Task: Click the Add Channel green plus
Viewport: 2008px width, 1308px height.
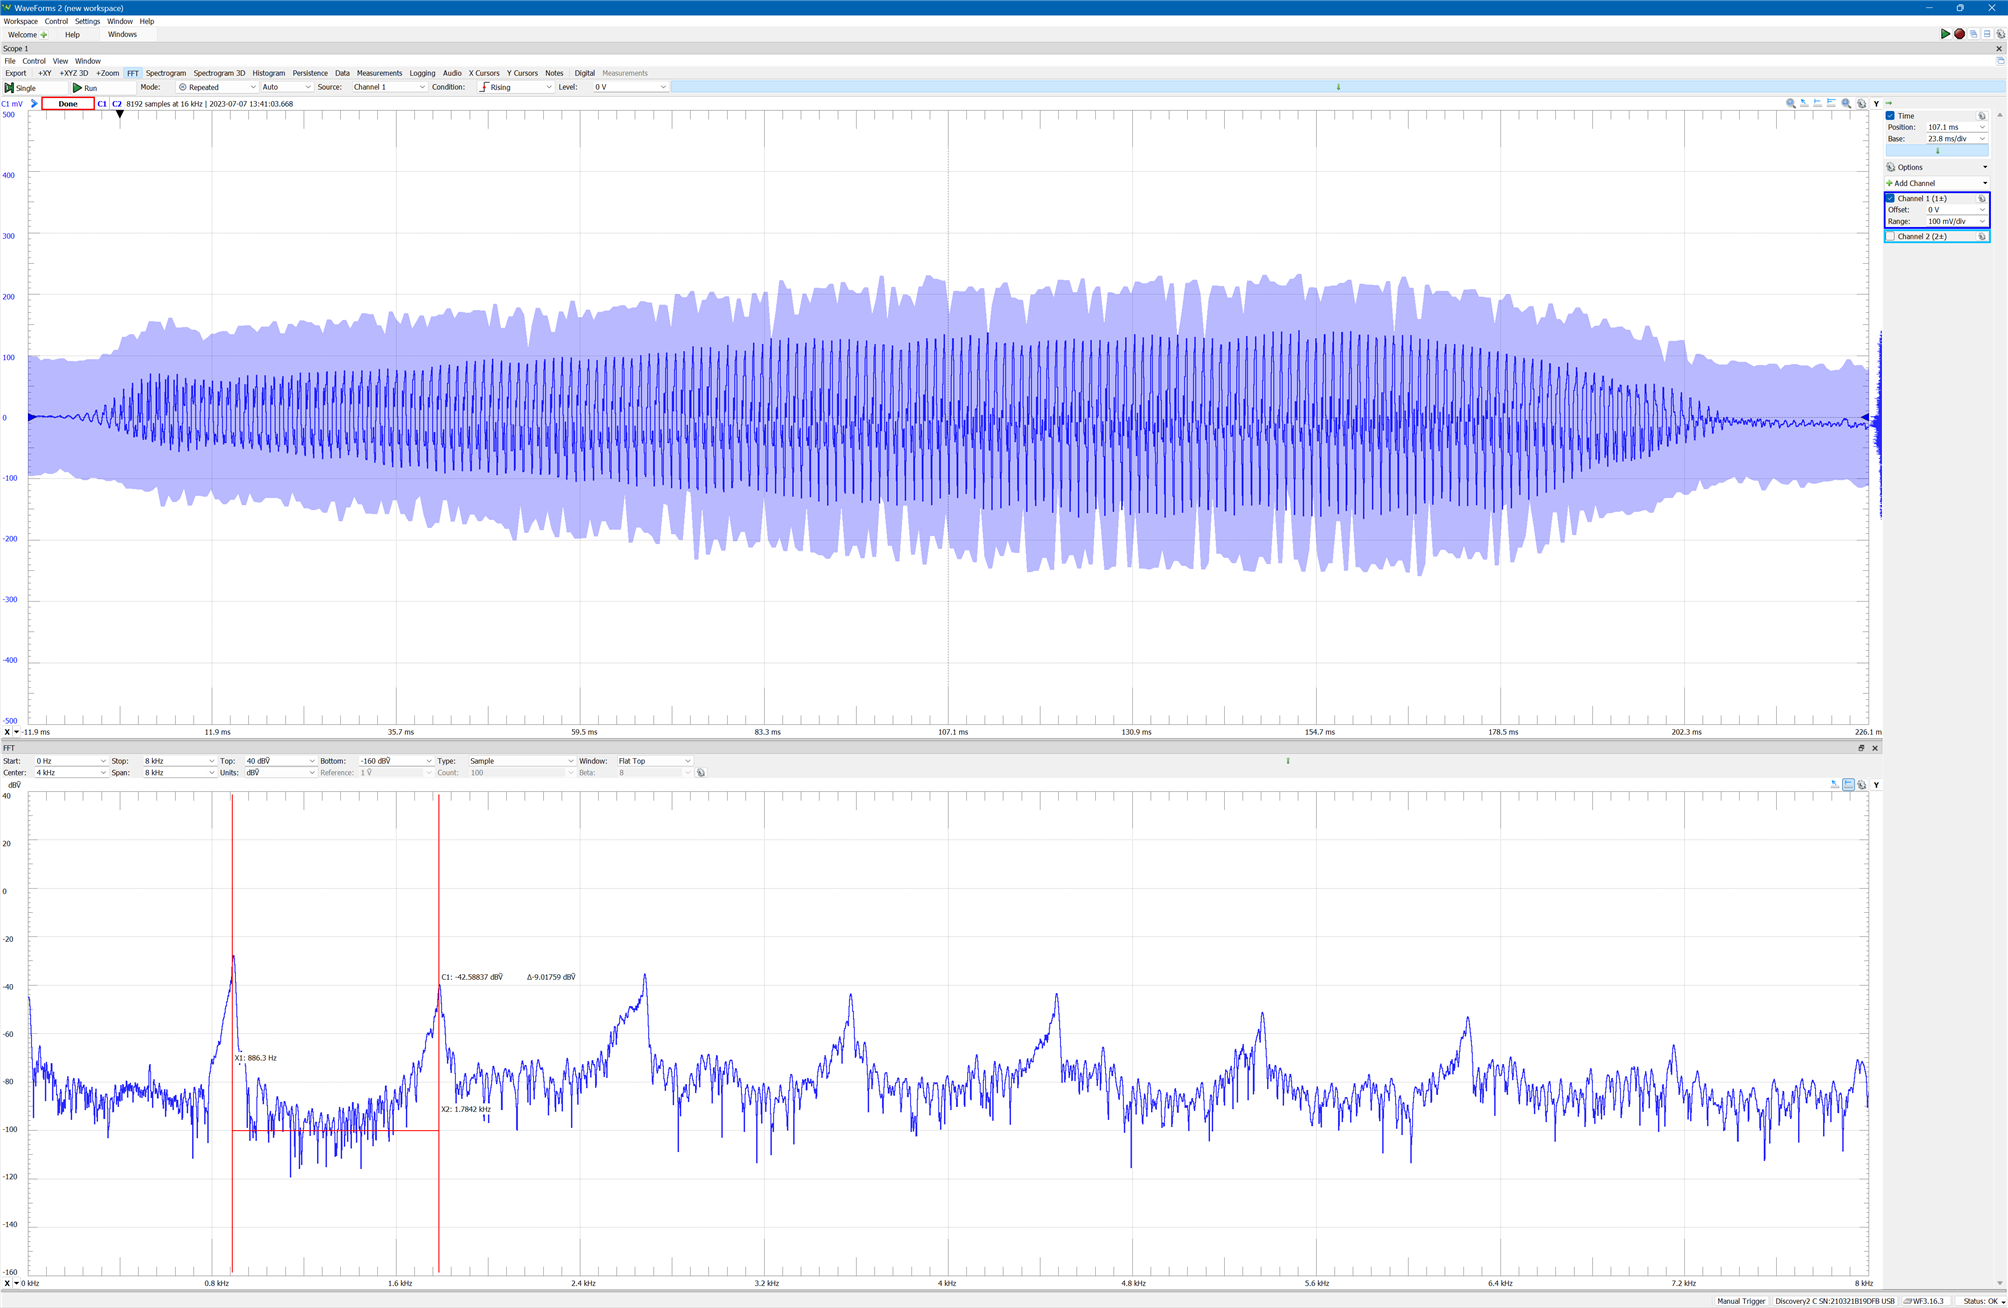Action: [x=1889, y=183]
